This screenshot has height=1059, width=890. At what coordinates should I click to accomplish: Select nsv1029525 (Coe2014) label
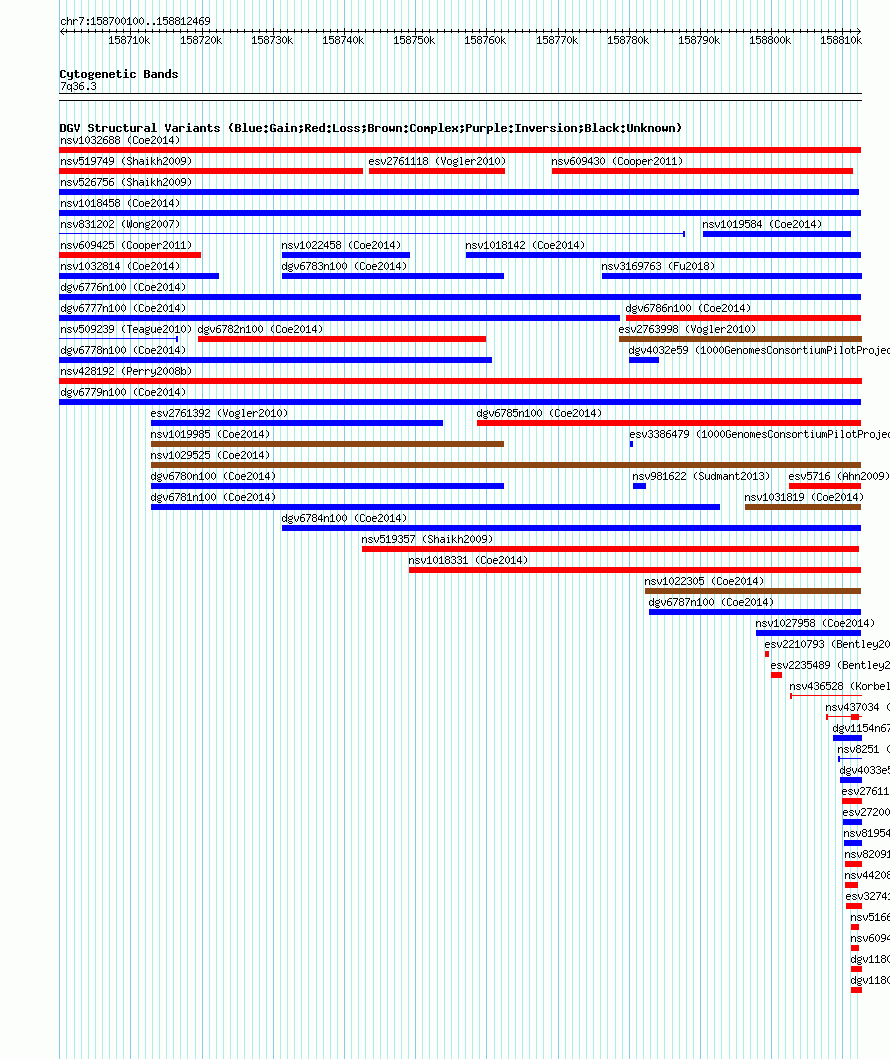tap(211, 455)
